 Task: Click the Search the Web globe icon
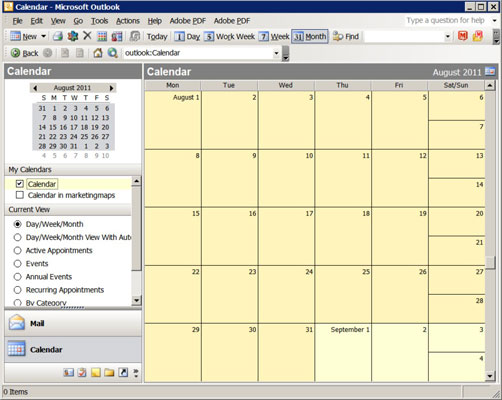[x=113, y=53]
